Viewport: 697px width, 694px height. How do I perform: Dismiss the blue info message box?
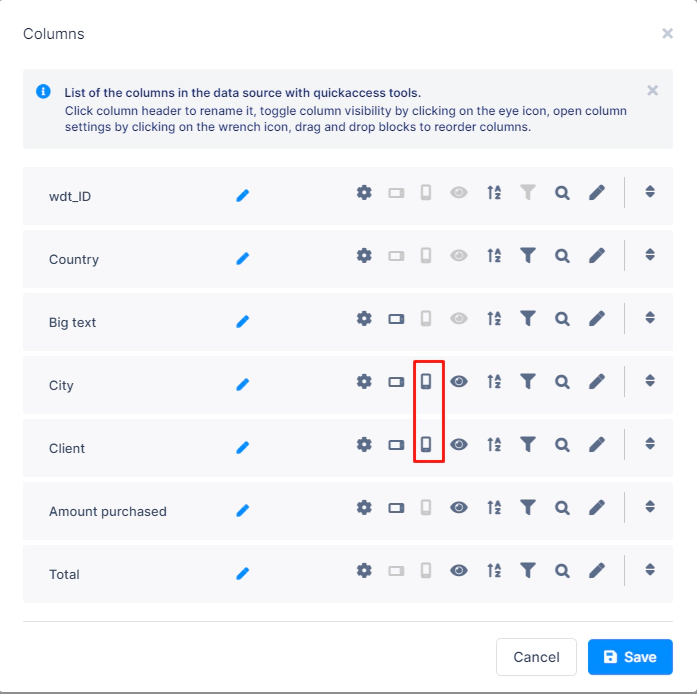coord(652,91)
